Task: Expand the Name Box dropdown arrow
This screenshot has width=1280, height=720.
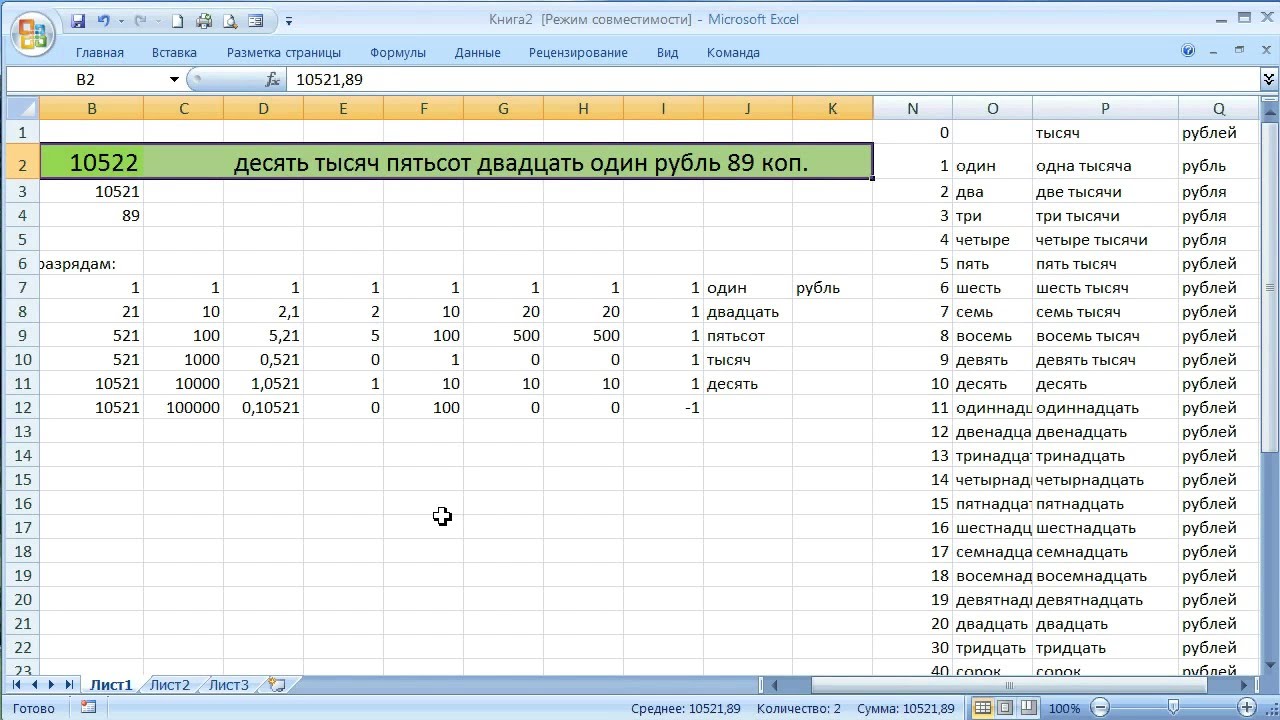Action: click(174, 79)
